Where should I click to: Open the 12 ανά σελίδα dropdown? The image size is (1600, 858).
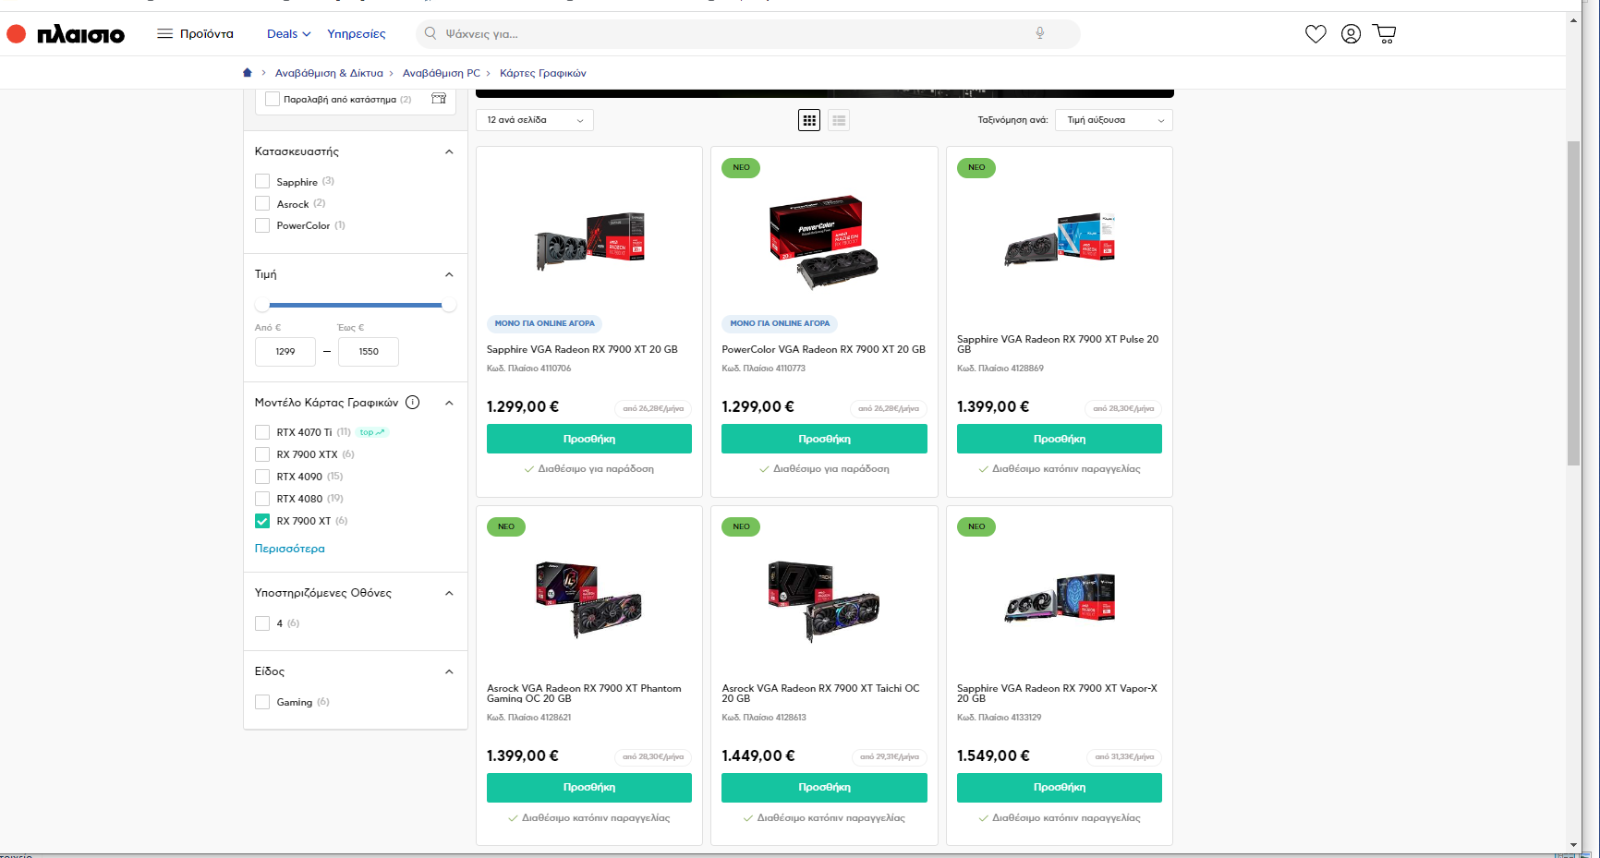535,120
